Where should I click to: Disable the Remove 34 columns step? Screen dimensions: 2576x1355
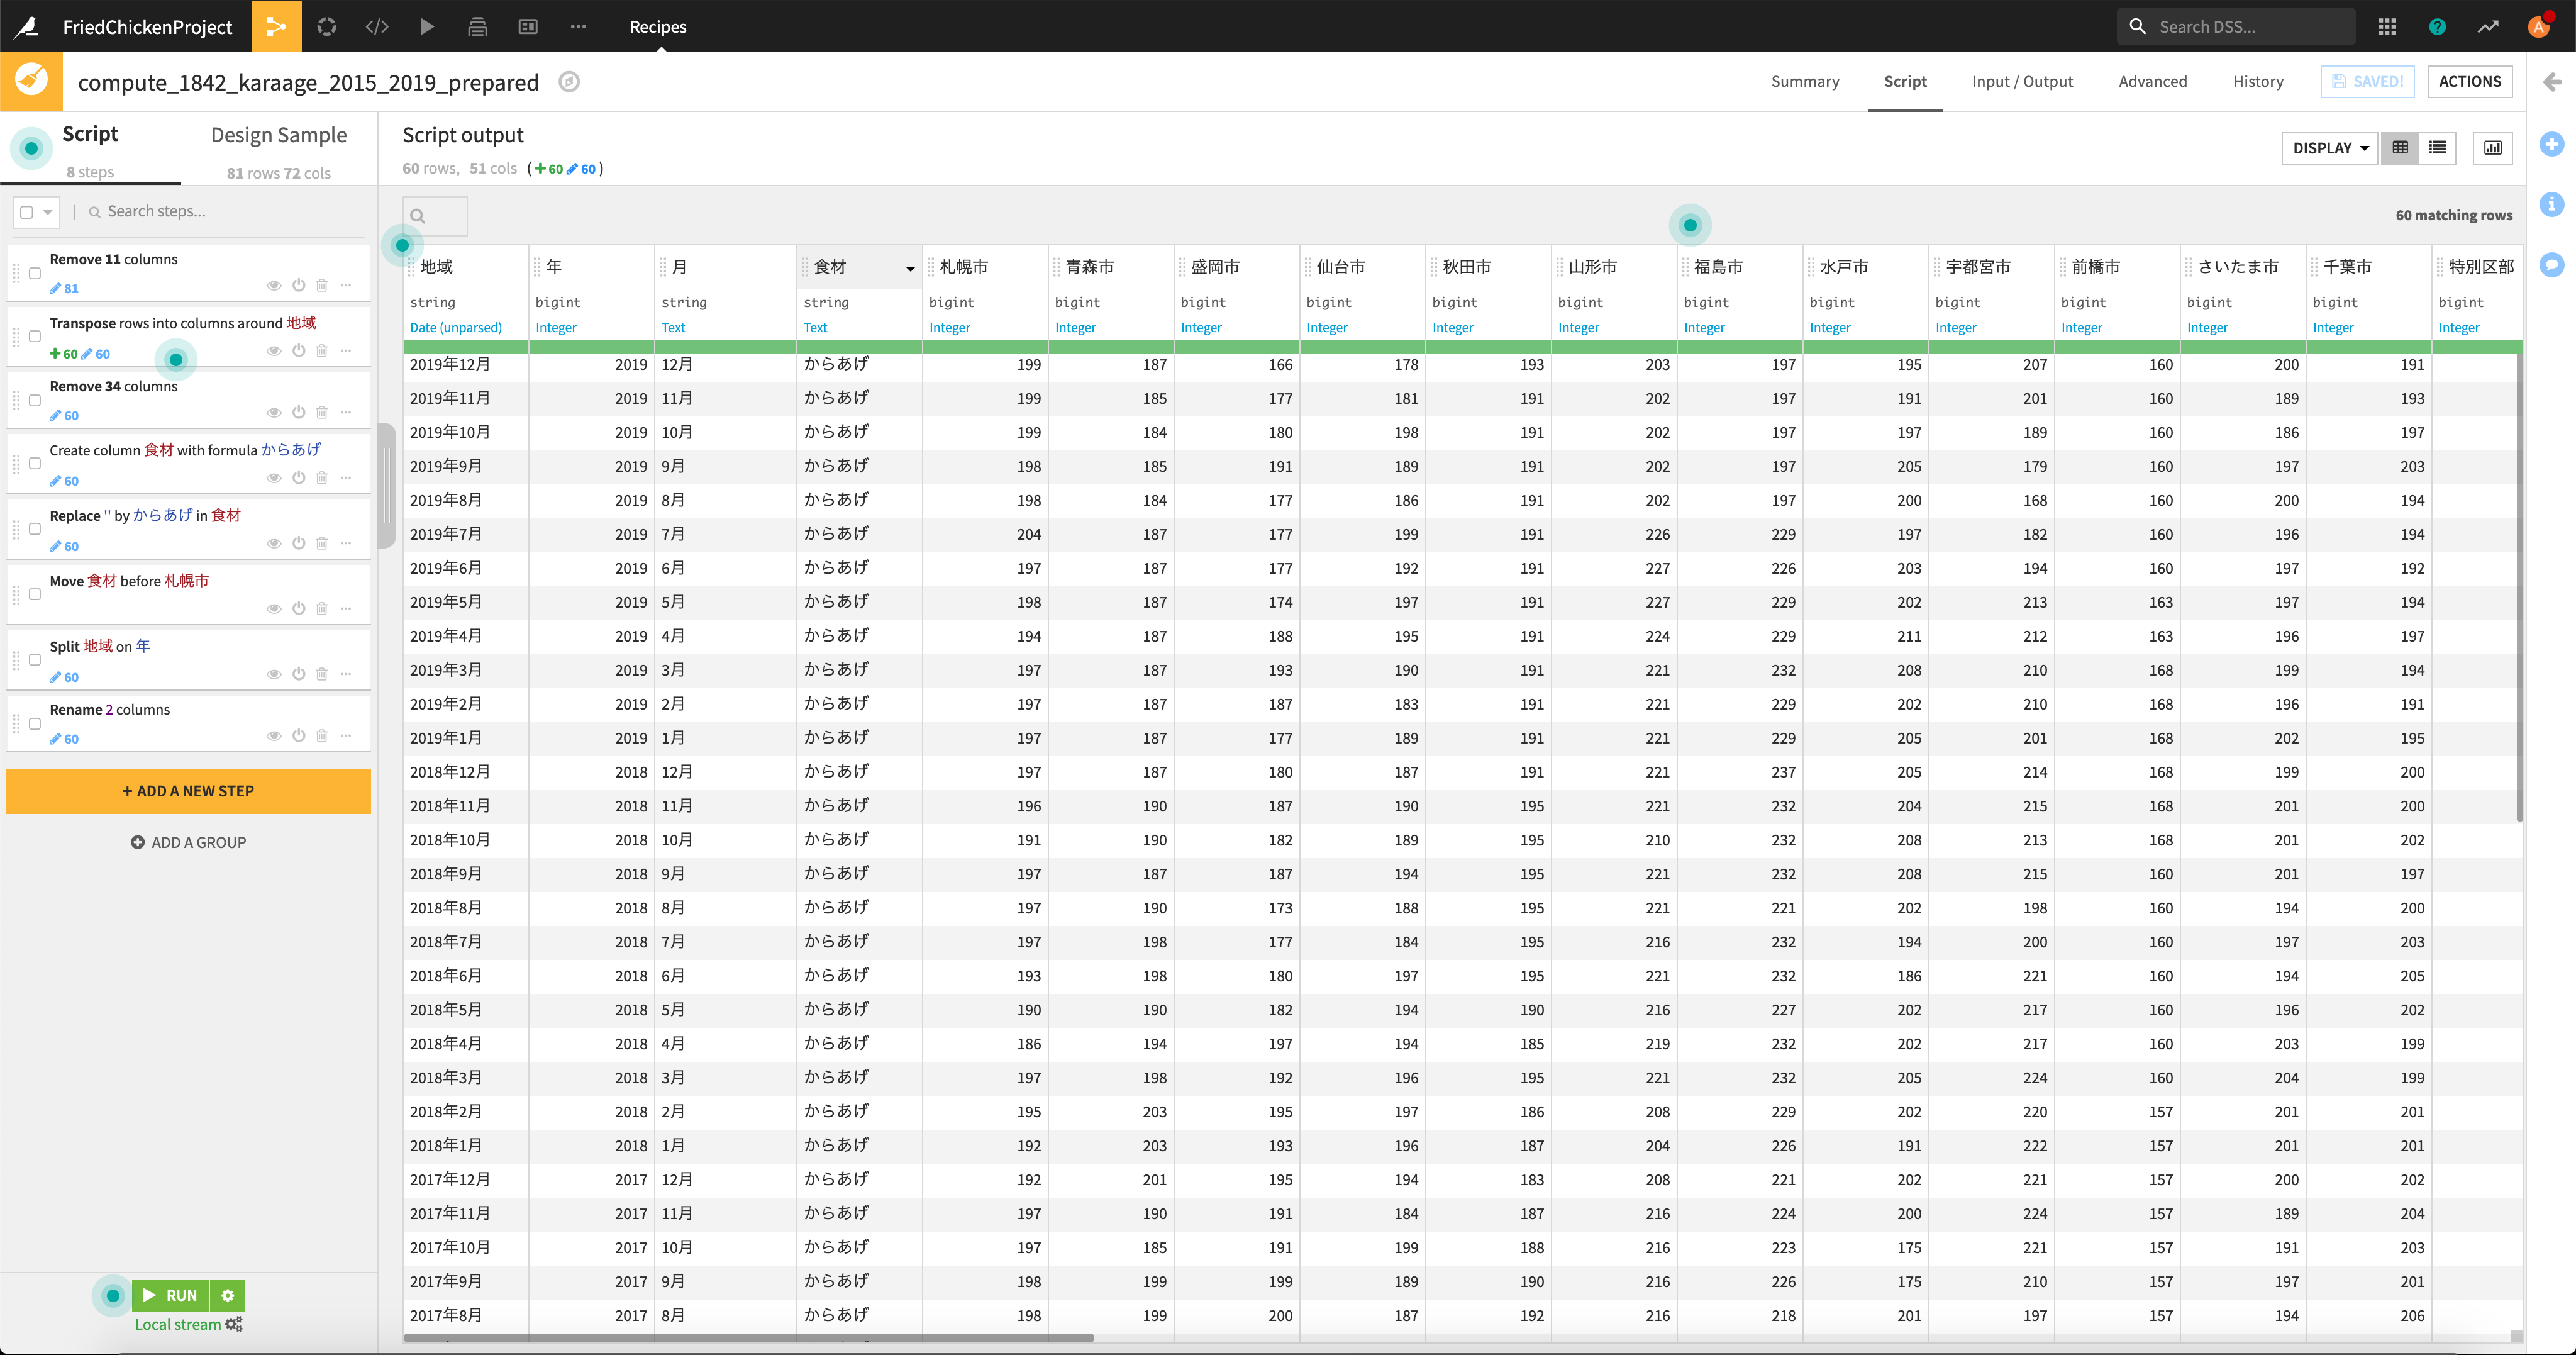[298, 413]
